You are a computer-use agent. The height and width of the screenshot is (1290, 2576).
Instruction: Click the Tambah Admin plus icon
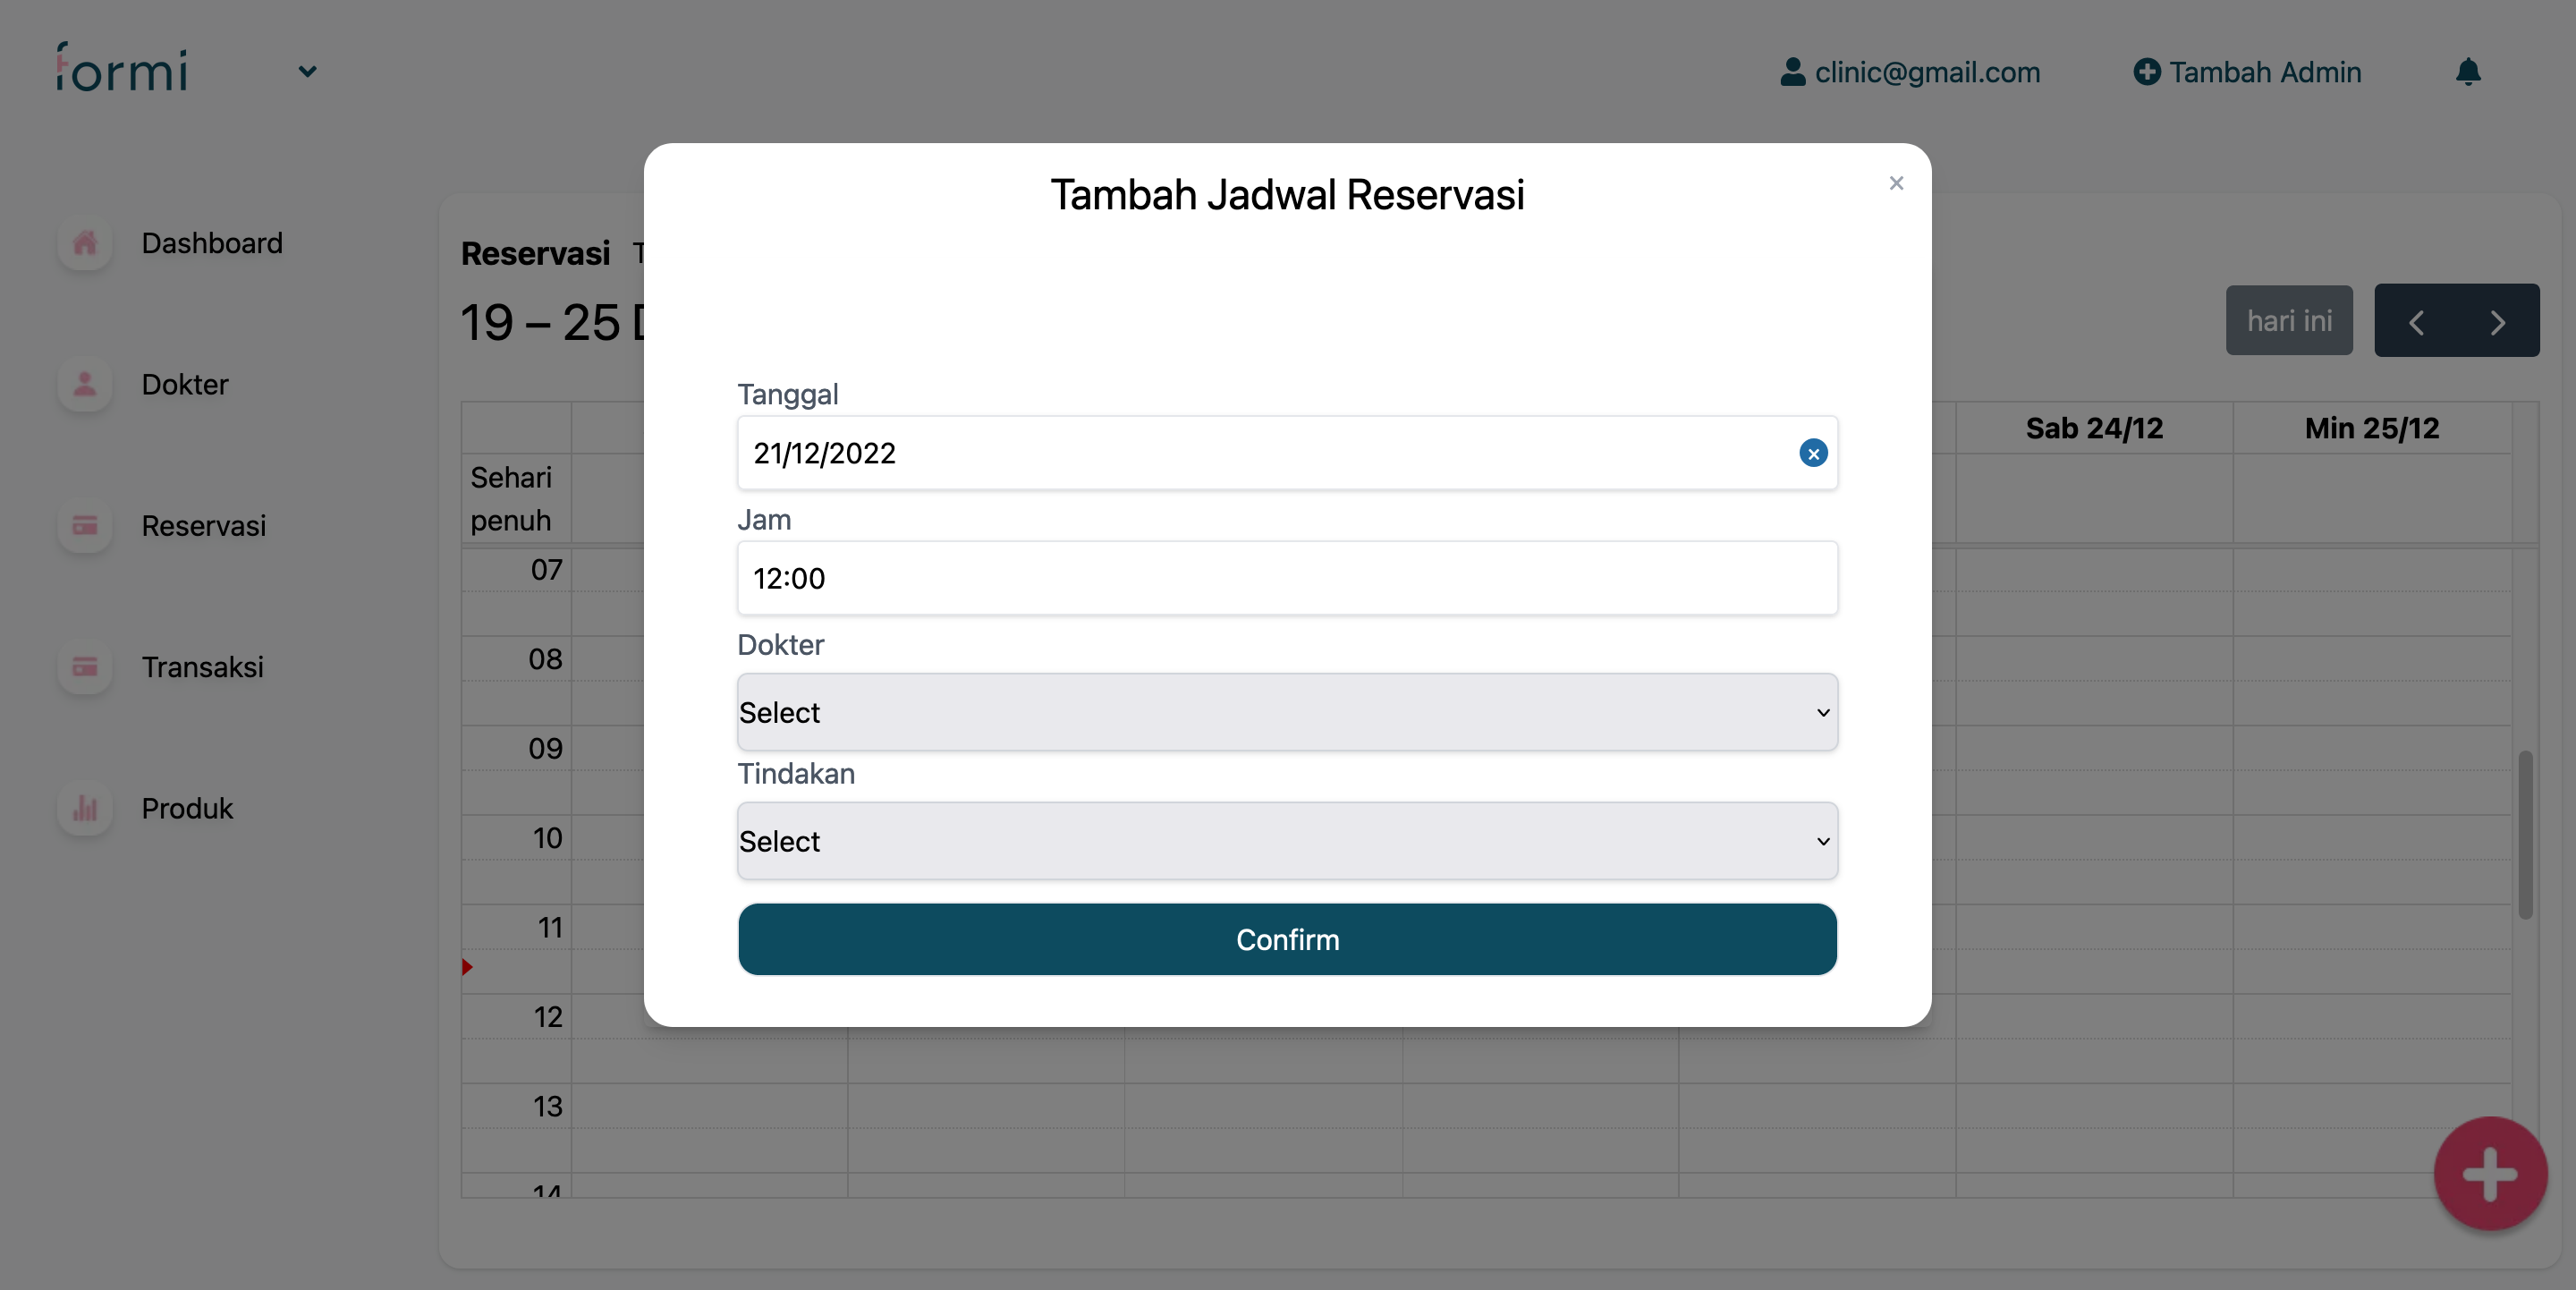[2146, 72]
